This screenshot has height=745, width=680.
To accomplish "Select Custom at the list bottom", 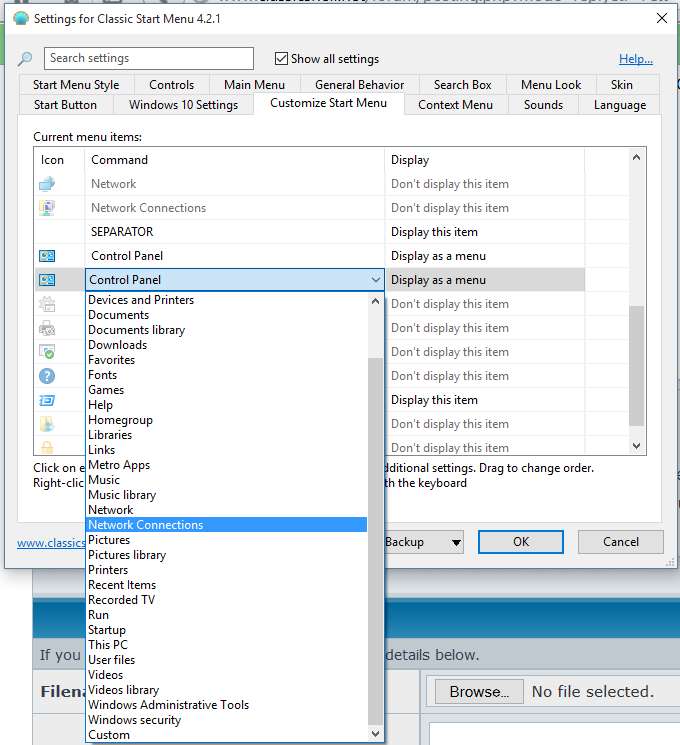I will (109, 735).
